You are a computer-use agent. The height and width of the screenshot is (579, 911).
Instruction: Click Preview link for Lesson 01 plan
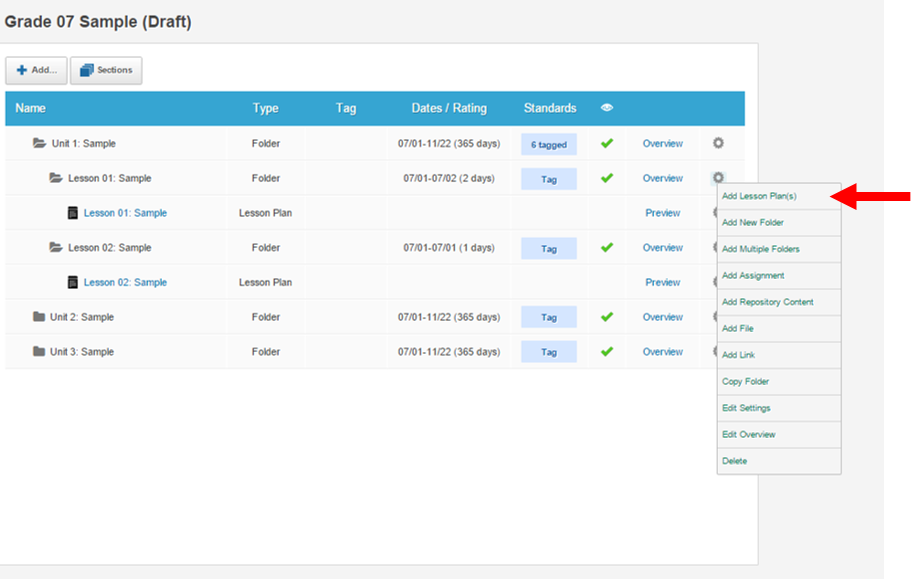(662, 213)
